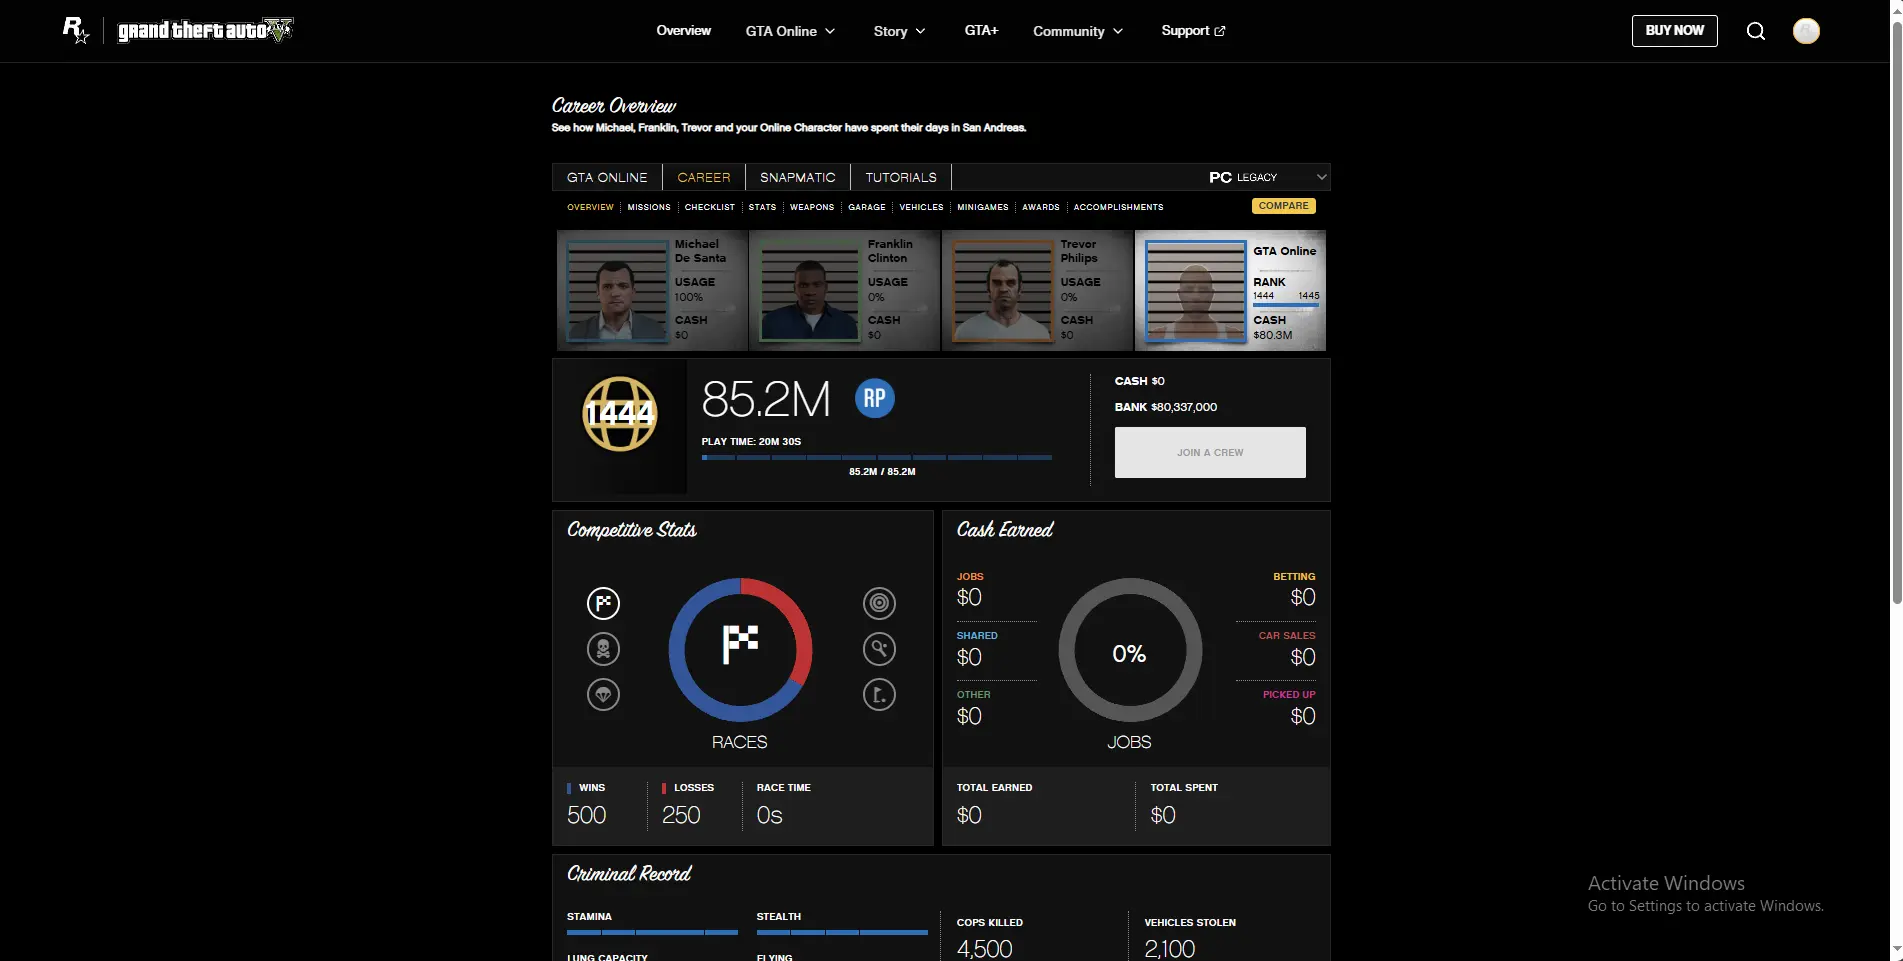Click the JOIN A CREW button
The width and height of the screenshot is (1903, 961).
click(x=1210, y=452)
